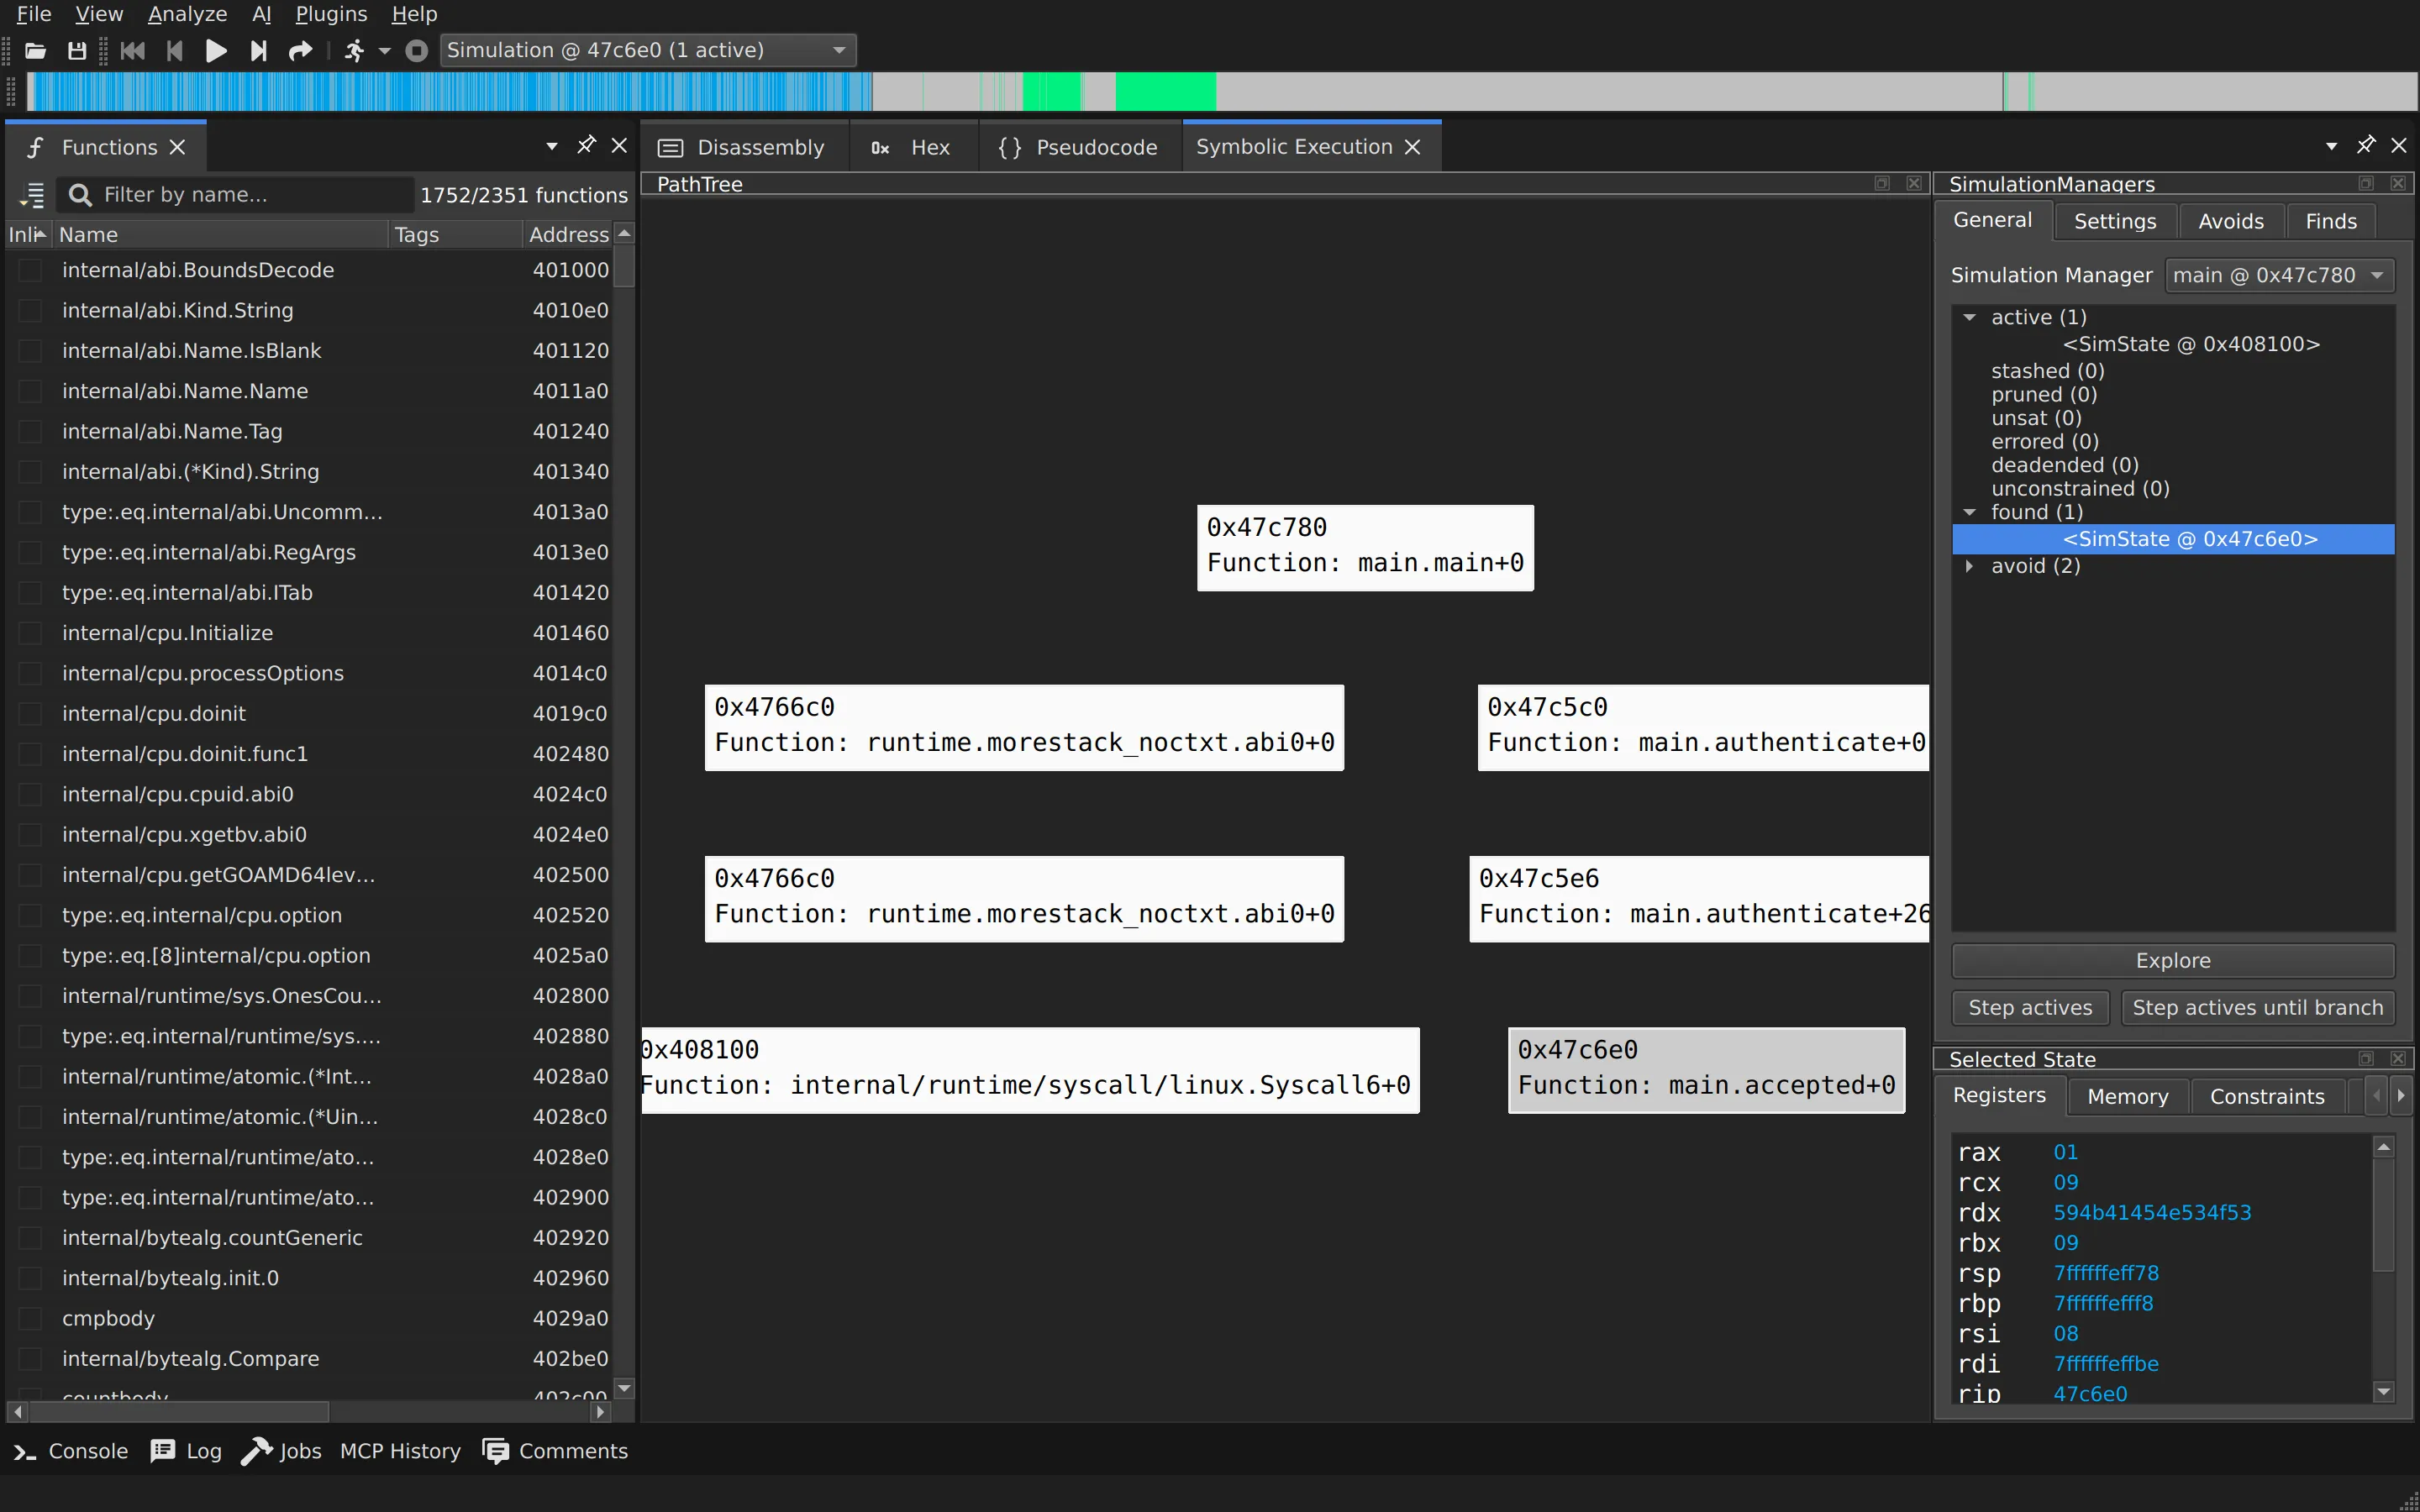Open the Comments panel

coord(555,1451)
